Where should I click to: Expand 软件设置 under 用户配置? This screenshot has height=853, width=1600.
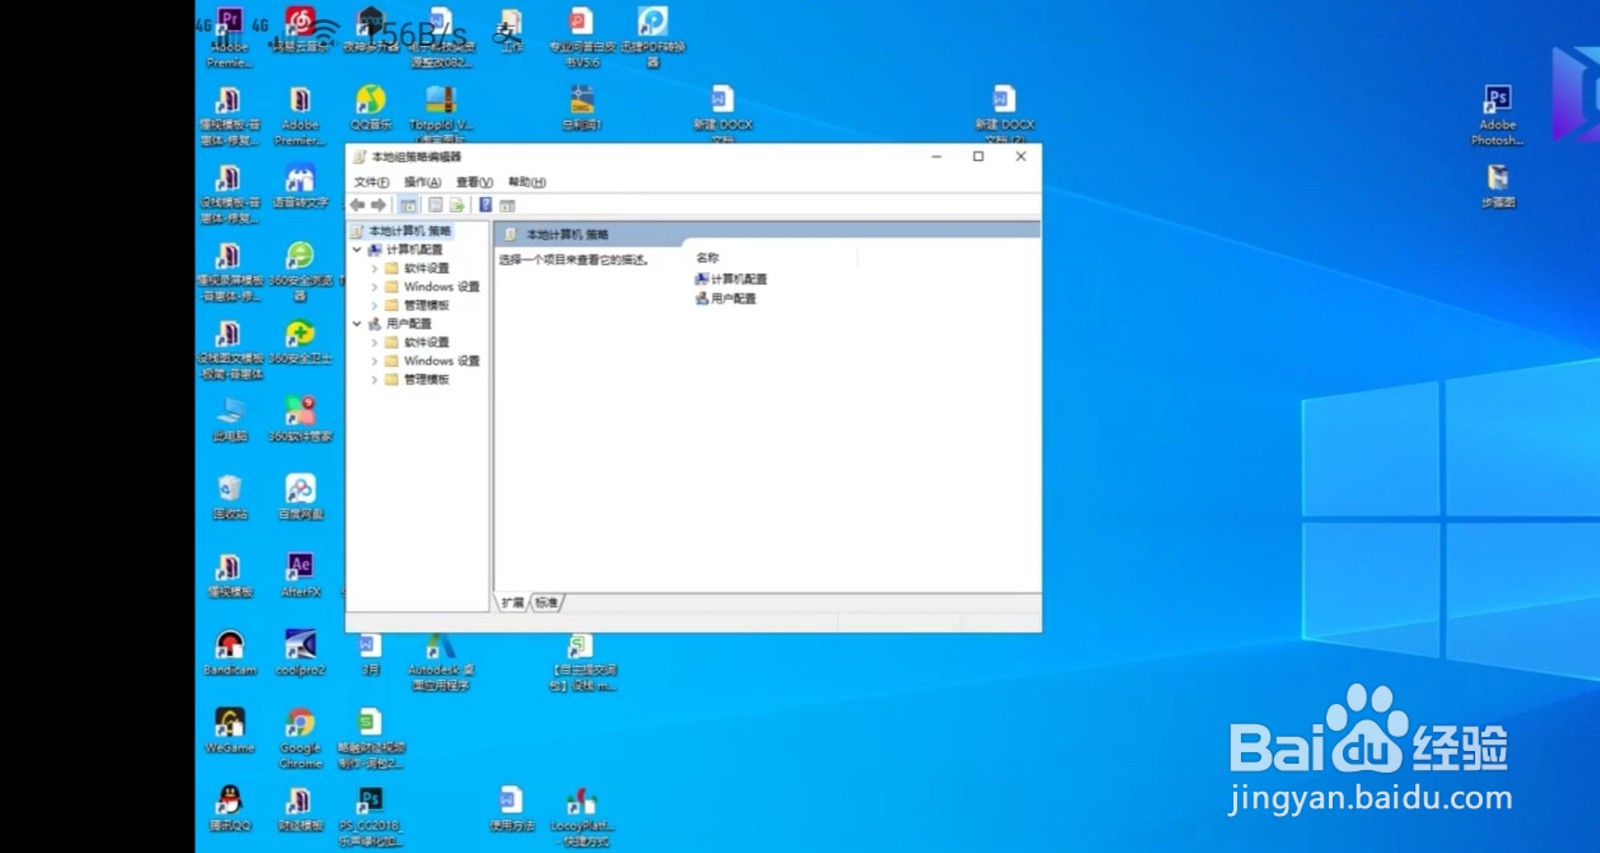coord(375,342)
